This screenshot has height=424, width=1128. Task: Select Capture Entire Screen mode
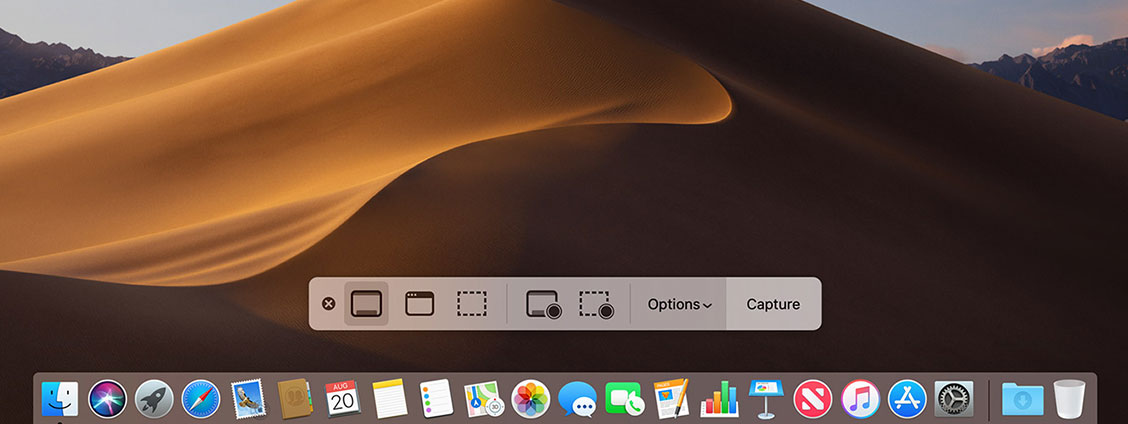366,304
